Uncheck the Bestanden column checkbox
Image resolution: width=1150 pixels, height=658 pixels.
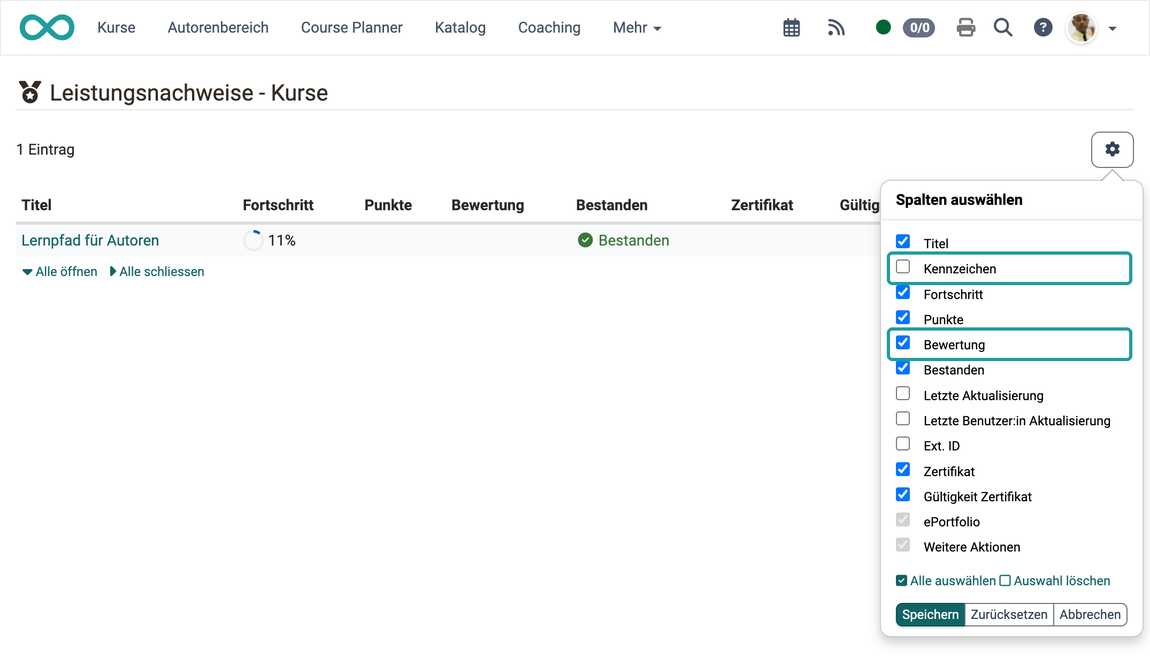coord(903,368)
